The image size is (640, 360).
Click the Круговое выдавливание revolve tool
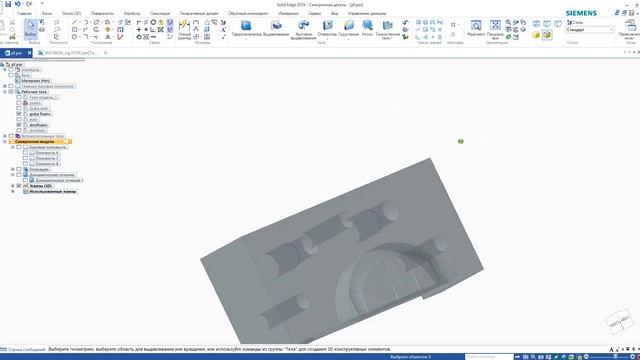(303, 29)
